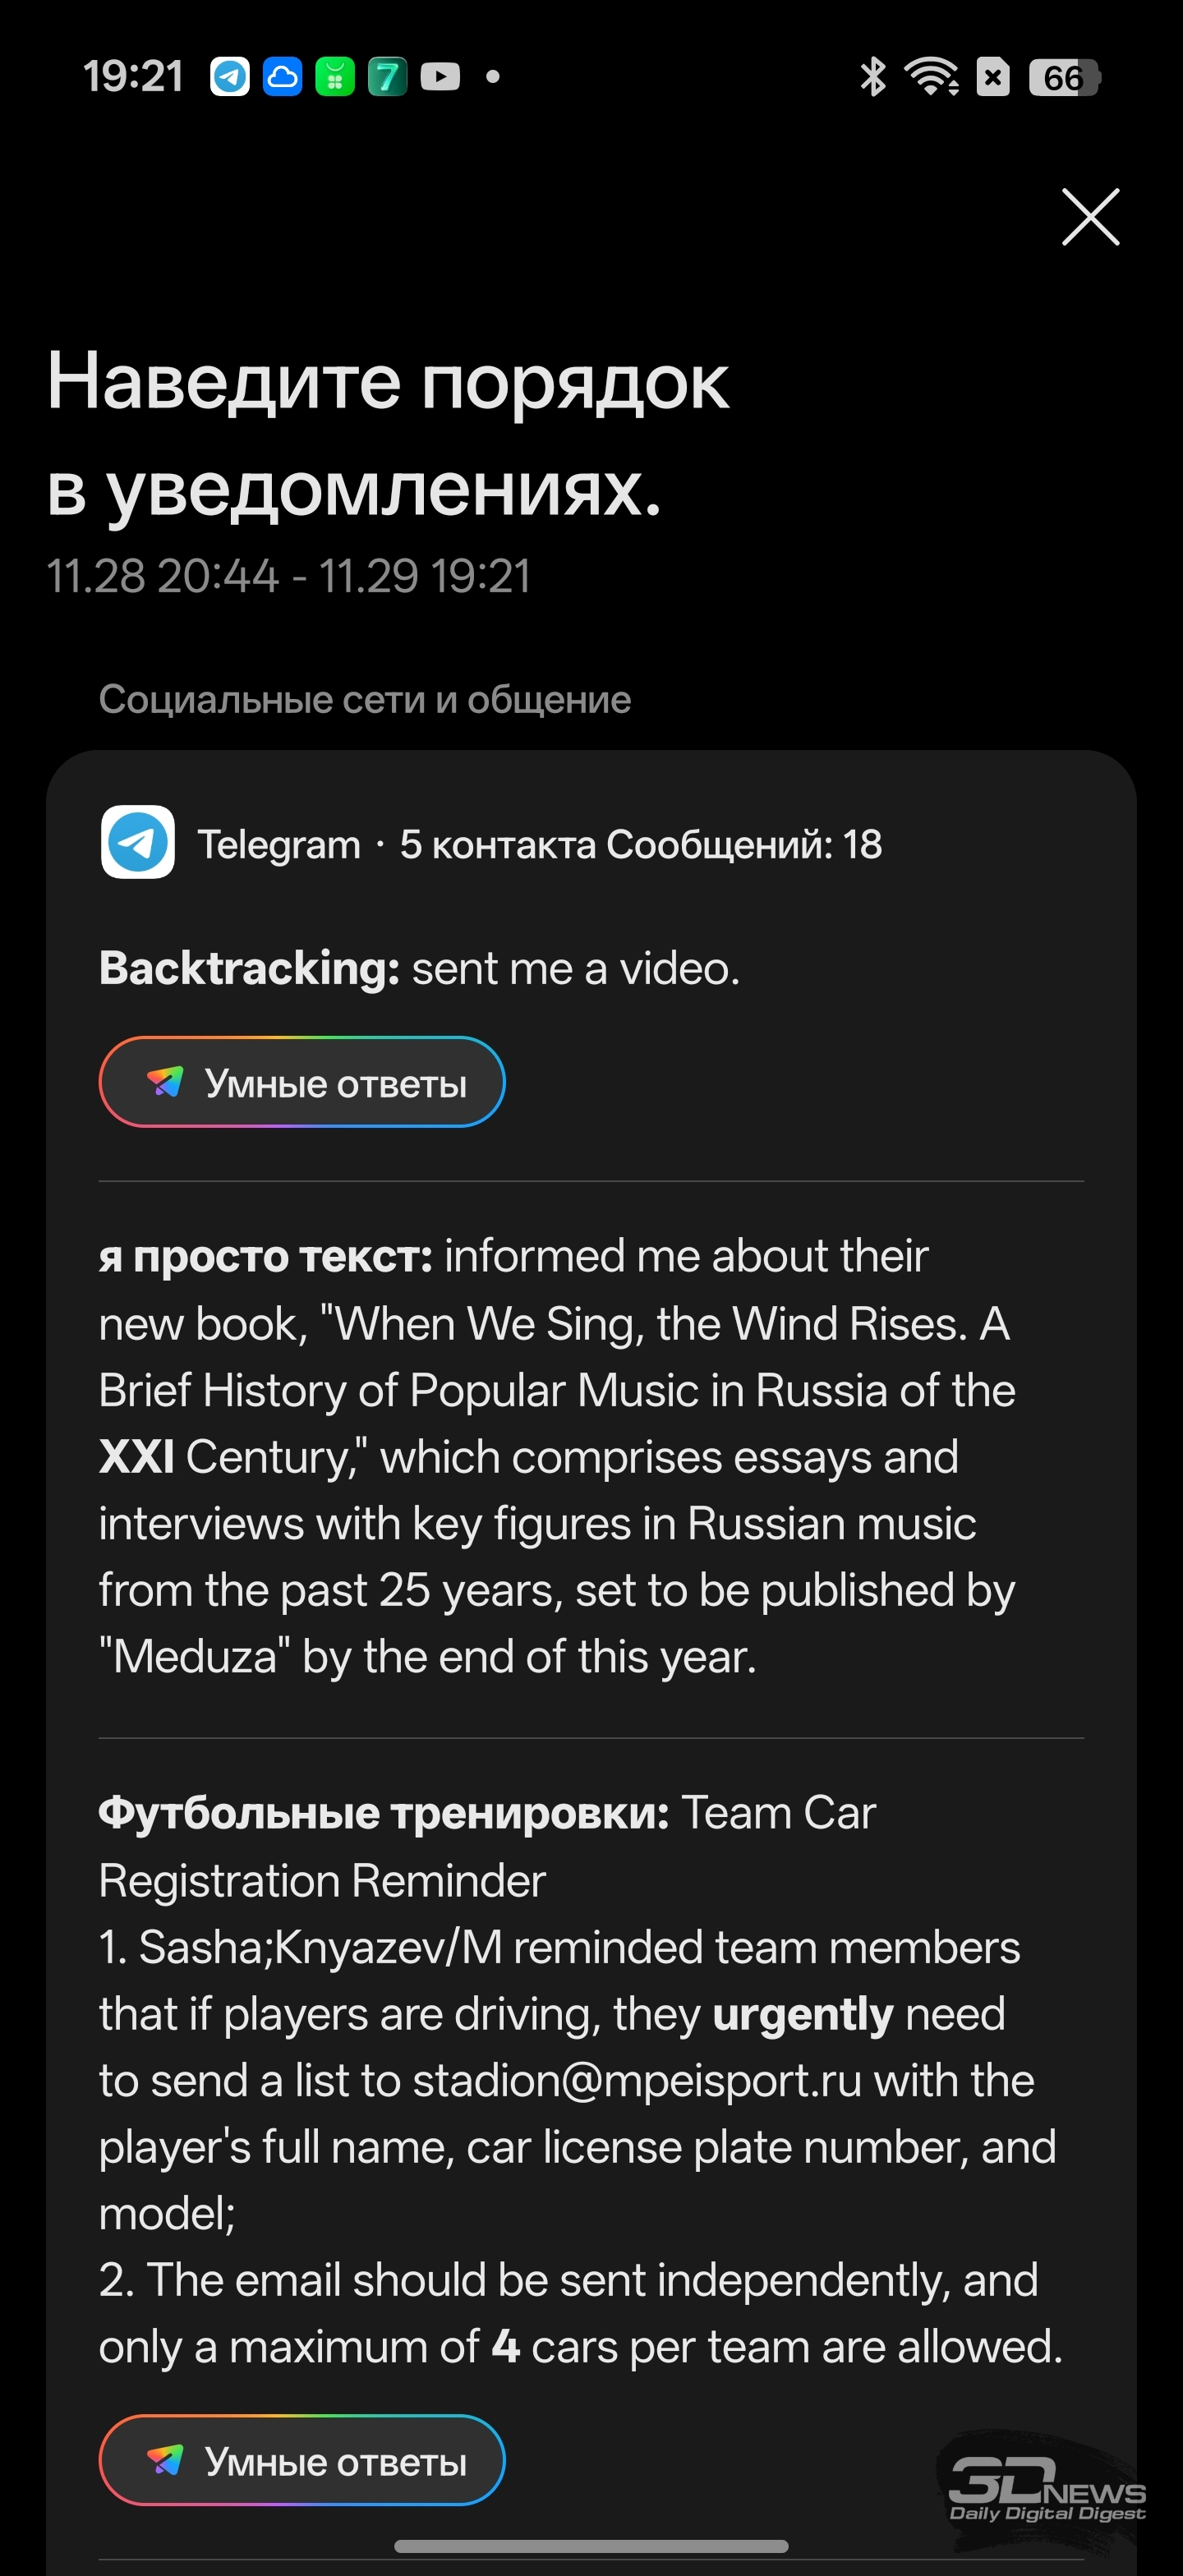Viewport: 1183px width, 2576px height.
Task: Open smart replies for football training message
Action: point(302,2460)
